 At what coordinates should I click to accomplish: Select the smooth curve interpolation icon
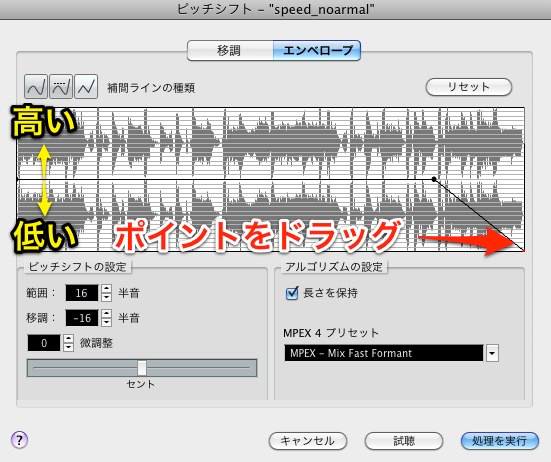point(35,86)
